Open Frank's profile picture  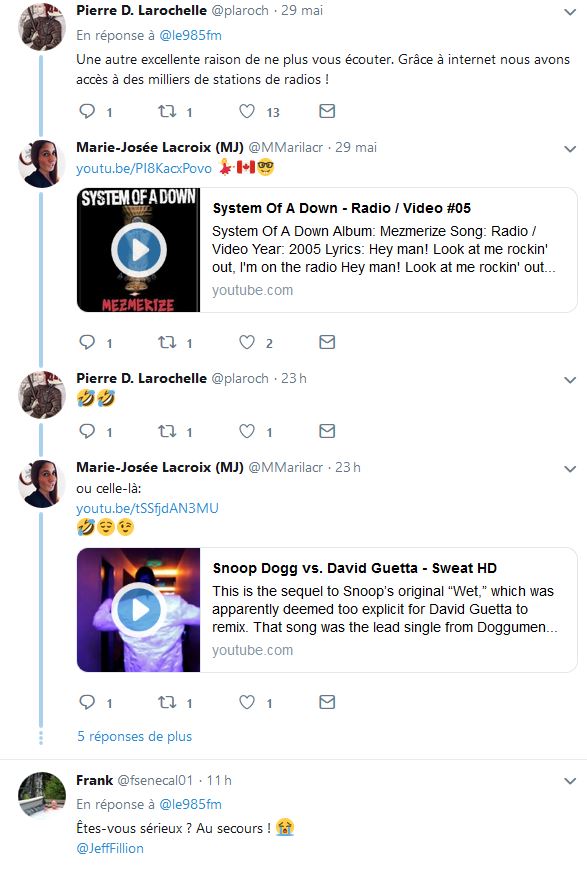pos(42,795)
